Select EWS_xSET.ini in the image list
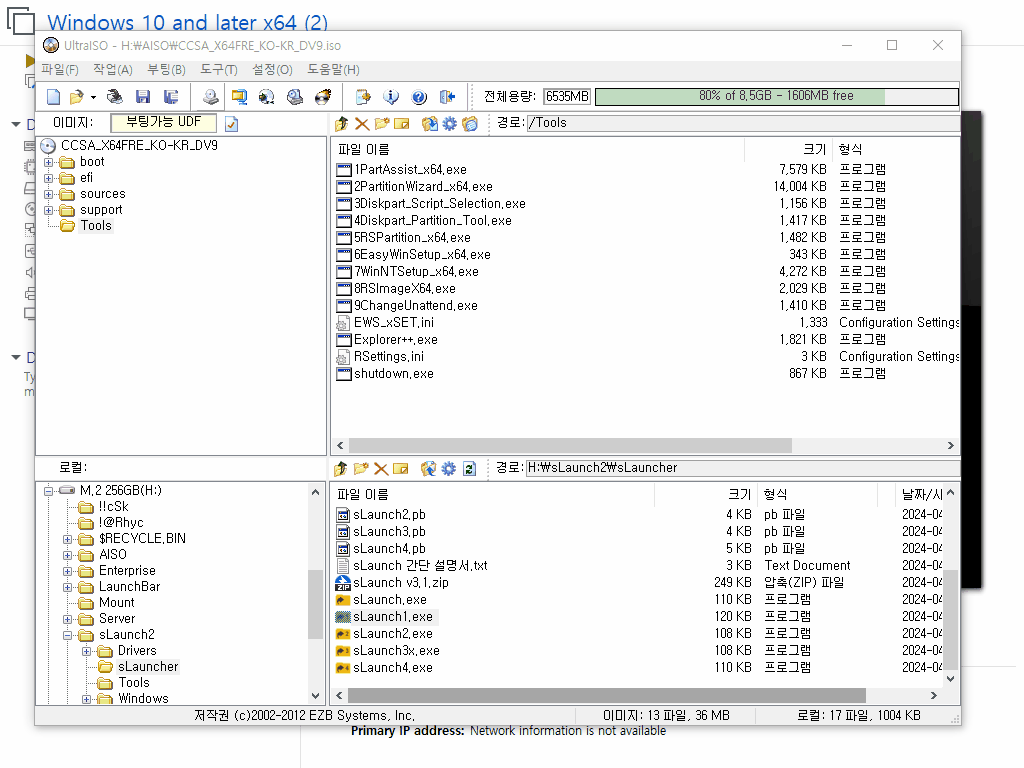 tap(394, 323)
